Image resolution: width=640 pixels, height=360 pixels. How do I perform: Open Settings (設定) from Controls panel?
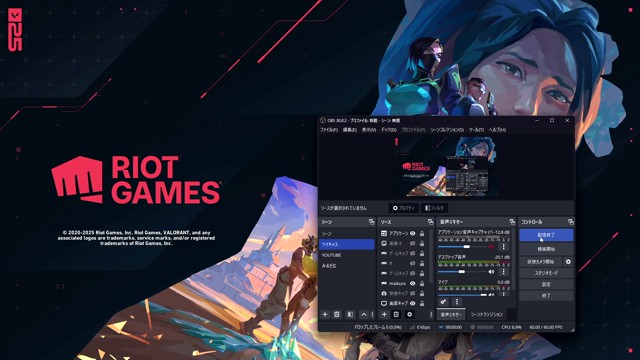point(546,284)
